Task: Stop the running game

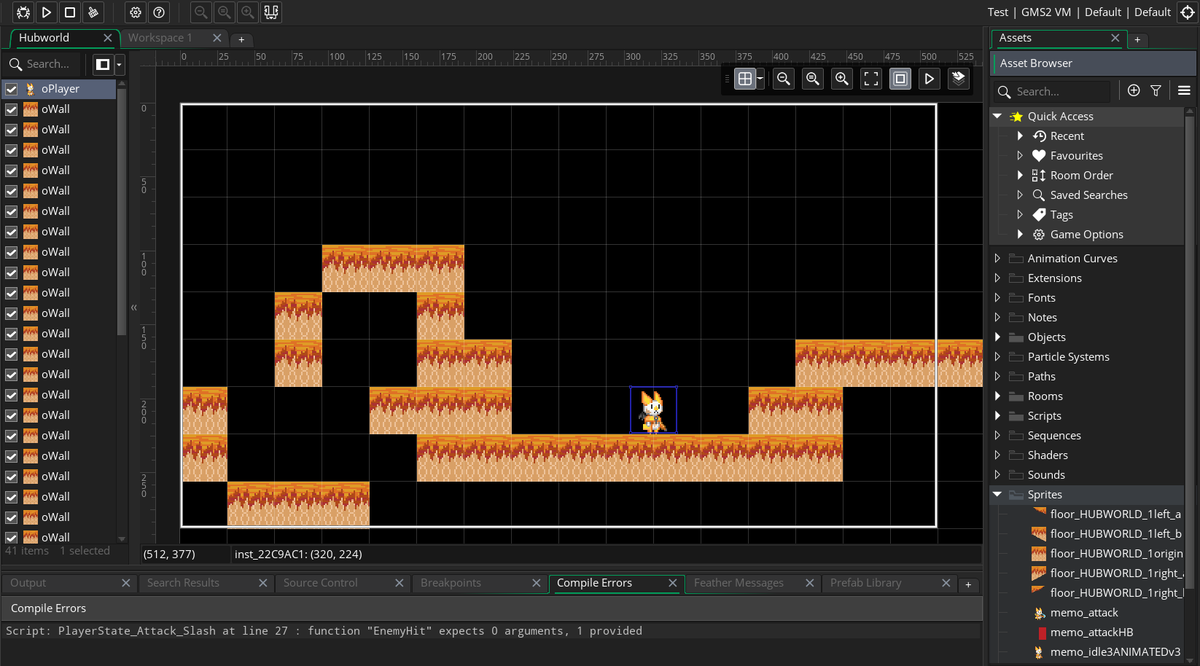Action: pos(70,12)
